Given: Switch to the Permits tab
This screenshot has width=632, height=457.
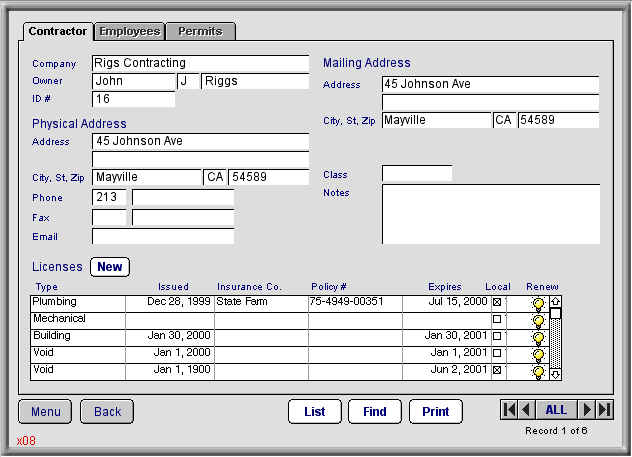Looking at the screenshot, I should click(x=200, y=31).
